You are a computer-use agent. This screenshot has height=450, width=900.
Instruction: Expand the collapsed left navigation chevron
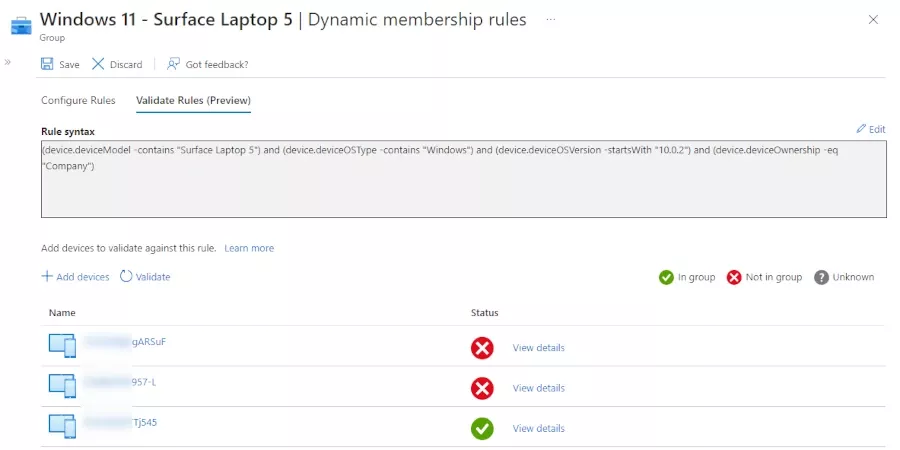[x=8, y=62]
